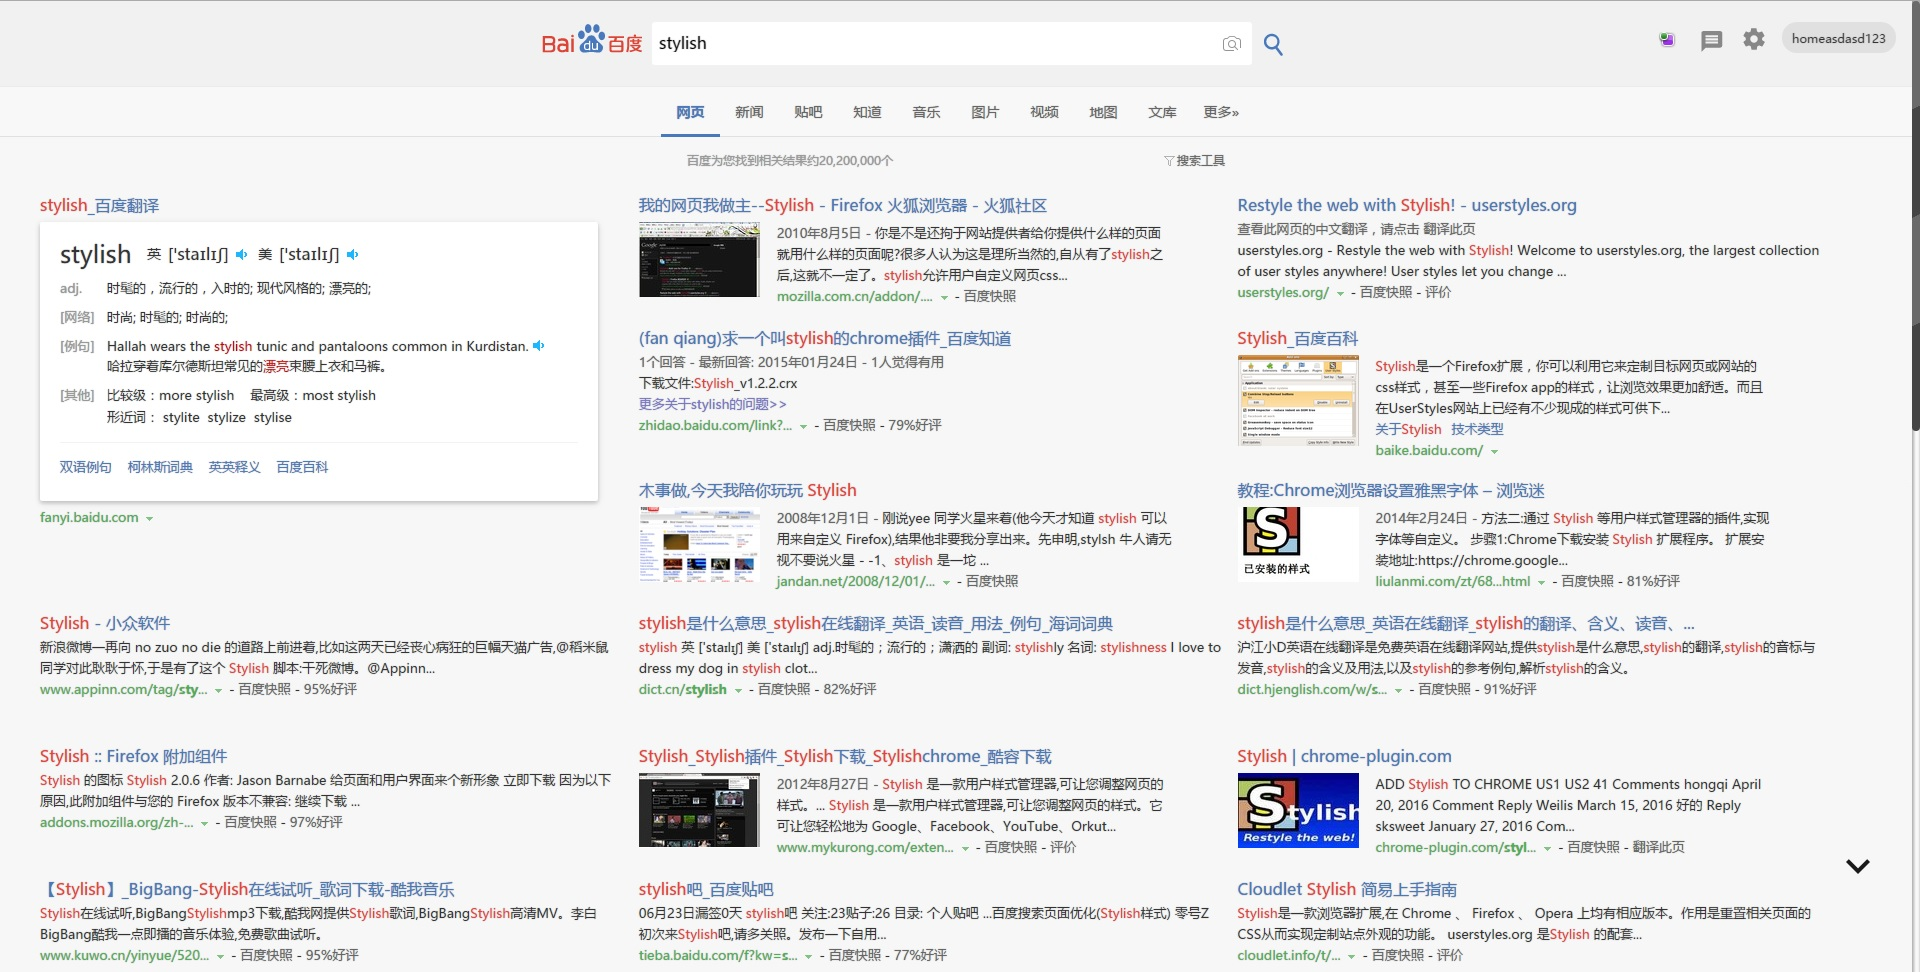Open the 教程:Chrome浏览器设置雅黑字体 result
The image size is (1920, 972).
point(1390,490)
